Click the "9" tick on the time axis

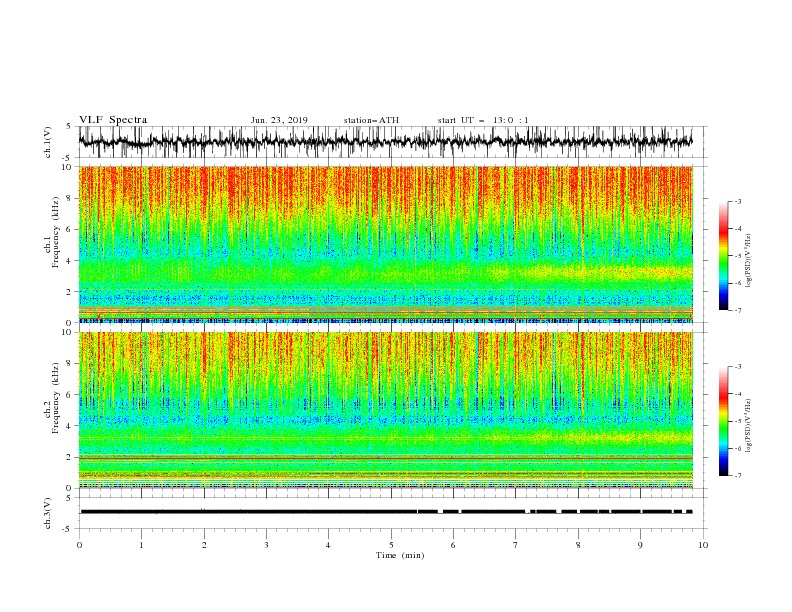[x=640, y=545]
